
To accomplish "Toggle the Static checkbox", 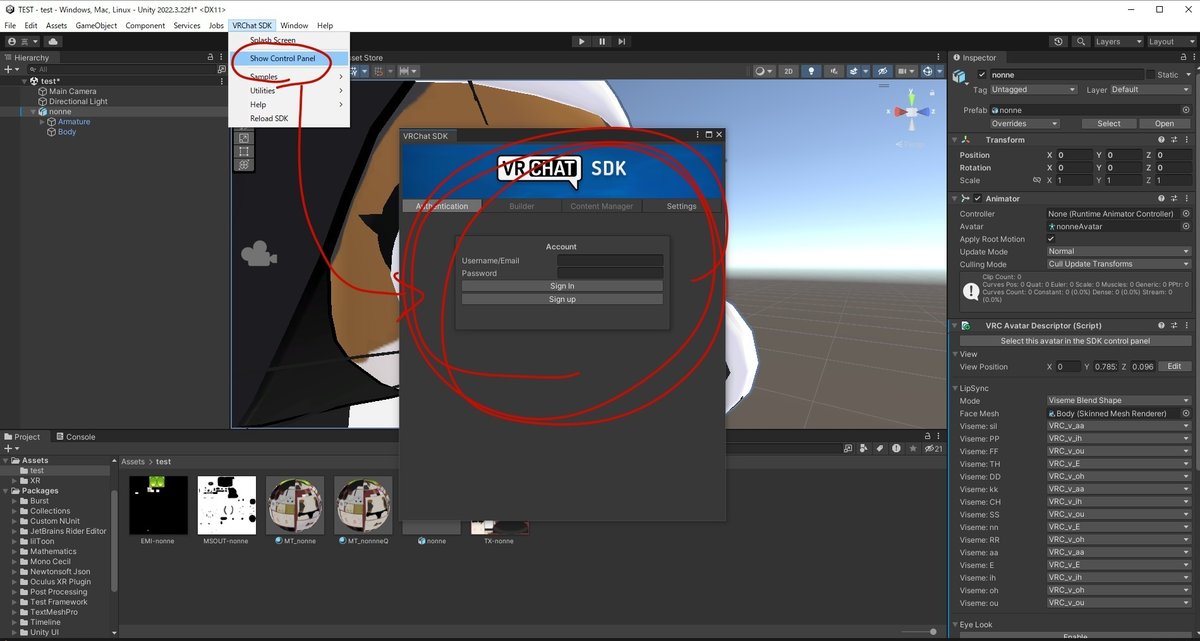I will [x=1150, y=75].
